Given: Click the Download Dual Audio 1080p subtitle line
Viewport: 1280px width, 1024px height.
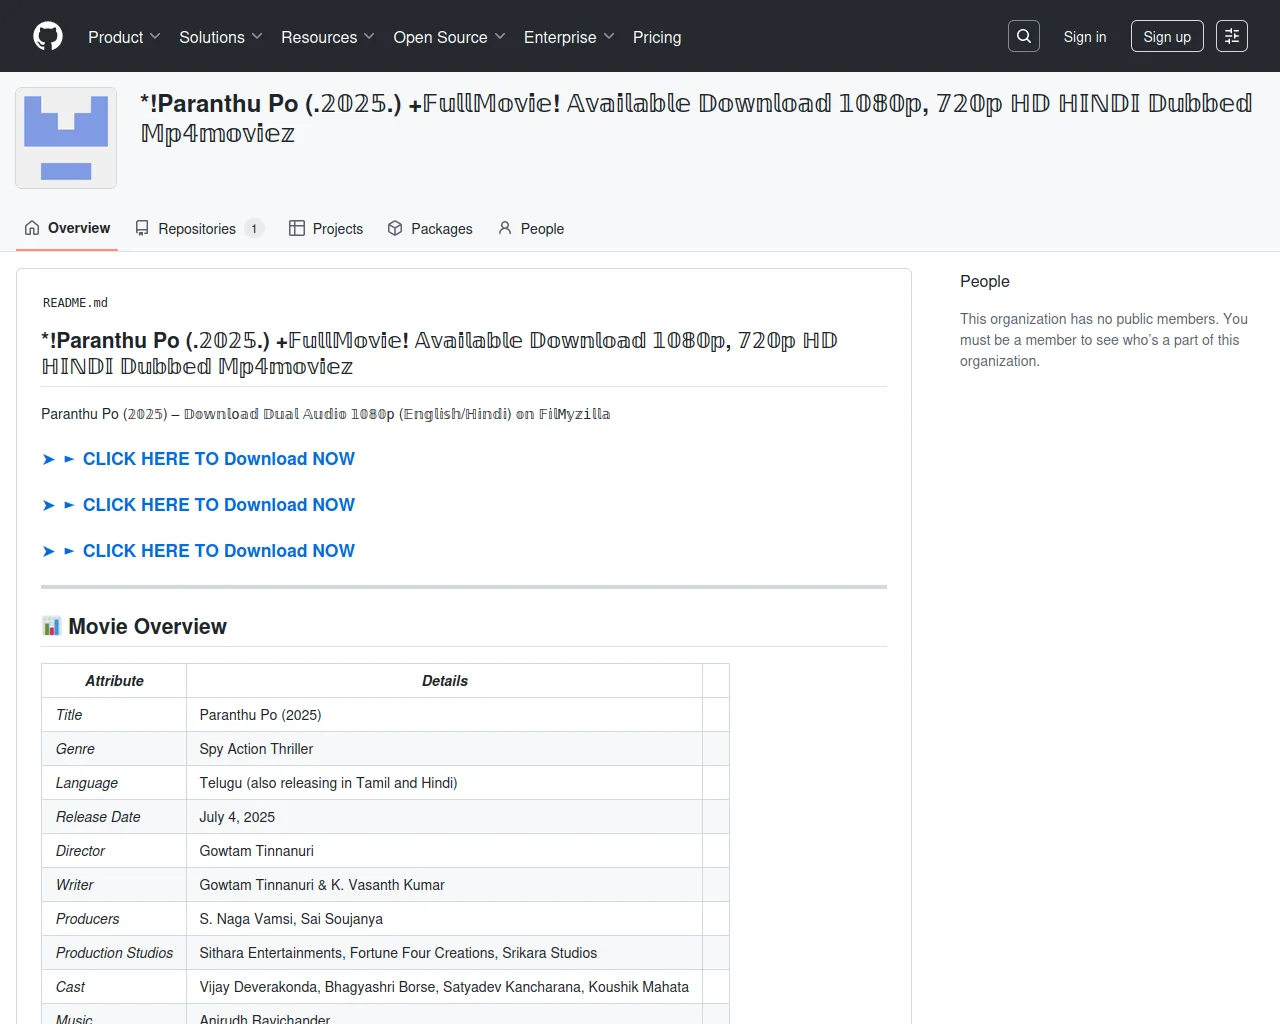Looking at the screenshot, I should coord(326,414).
